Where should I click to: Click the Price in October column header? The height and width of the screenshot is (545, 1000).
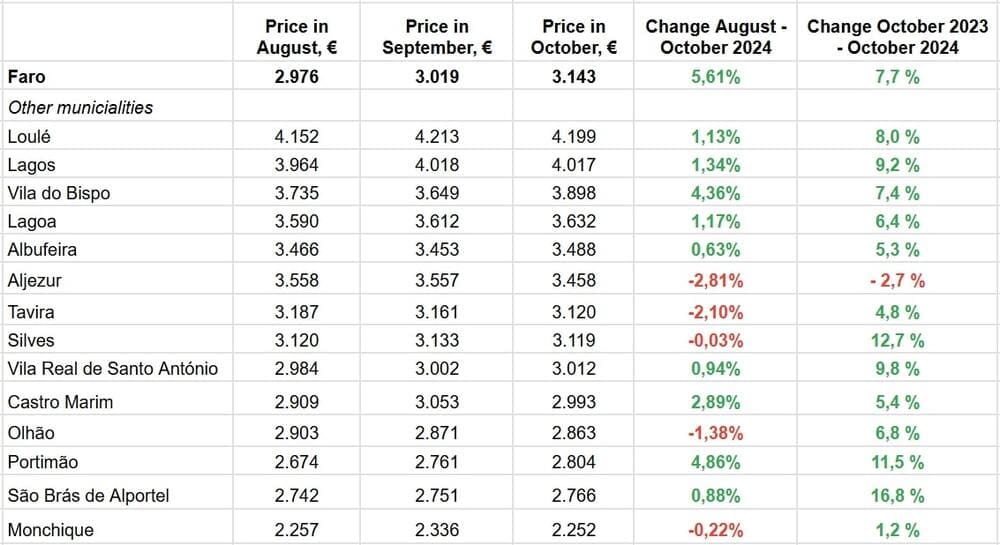[x=573, y=36]
